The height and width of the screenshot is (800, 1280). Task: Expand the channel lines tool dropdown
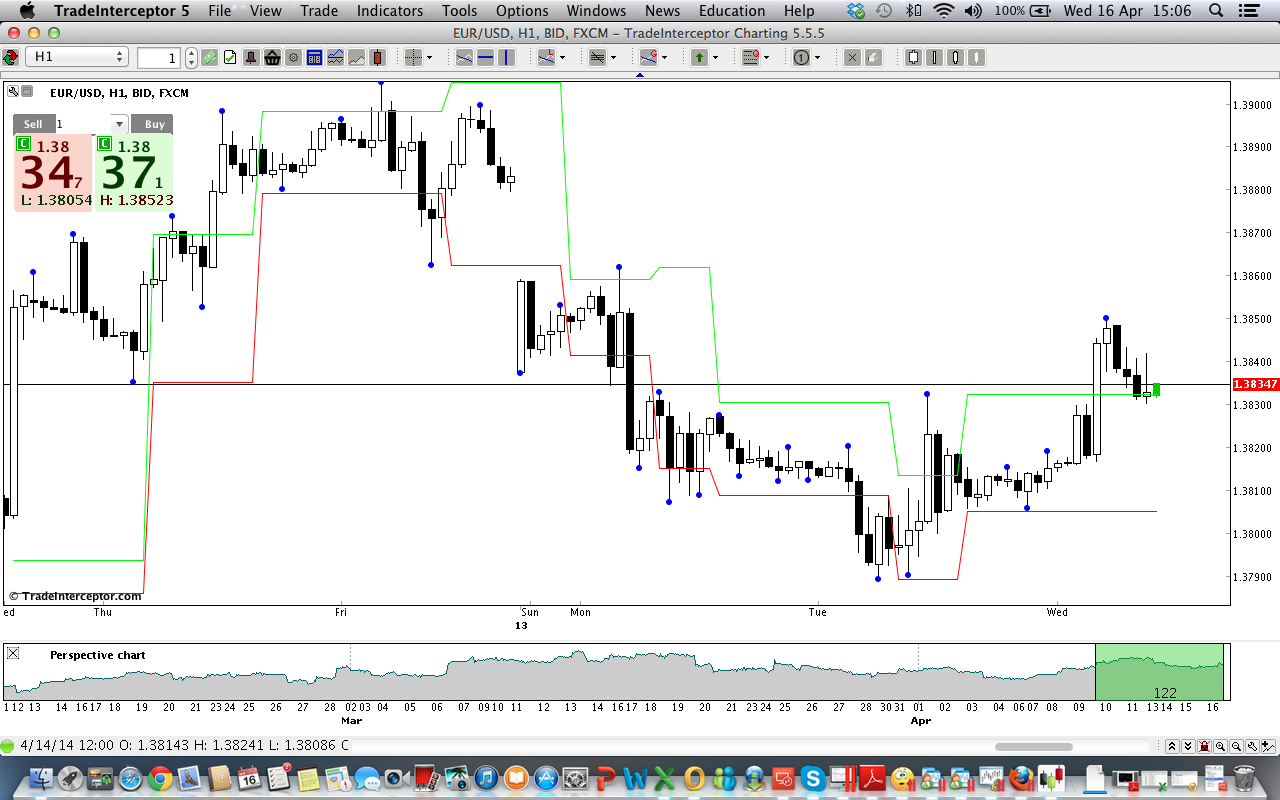tap(614, 57)
